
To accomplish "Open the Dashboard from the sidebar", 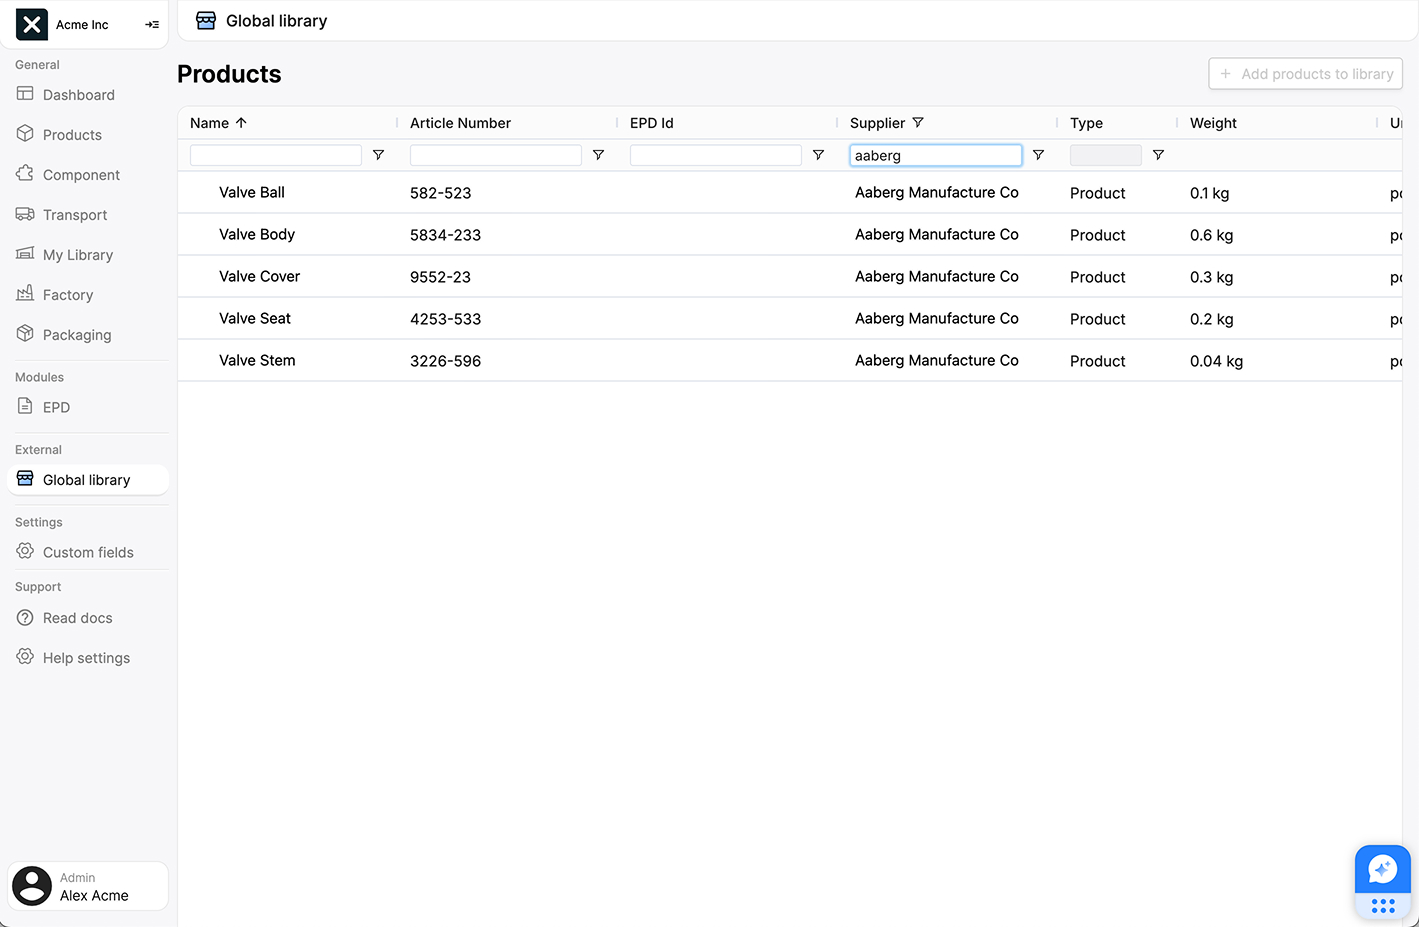I will tap(76, 94).
